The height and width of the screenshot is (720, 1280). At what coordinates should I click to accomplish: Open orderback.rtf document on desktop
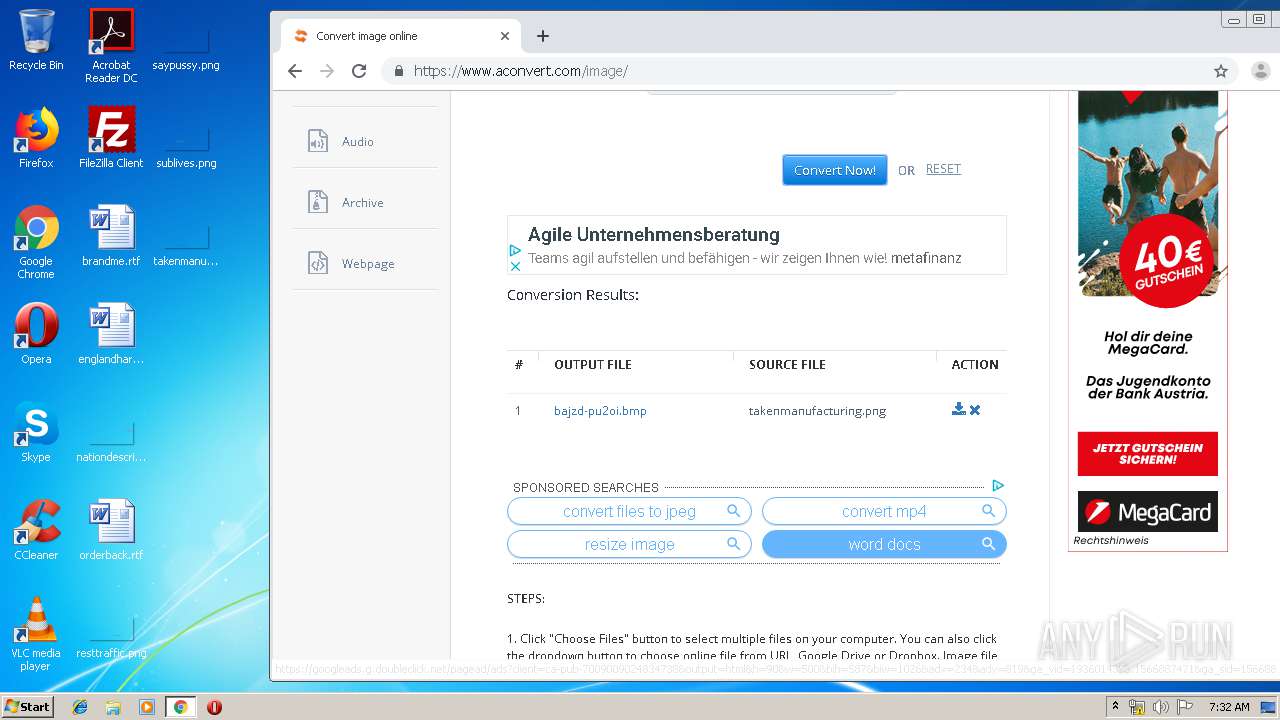click(x=111, y=530)
